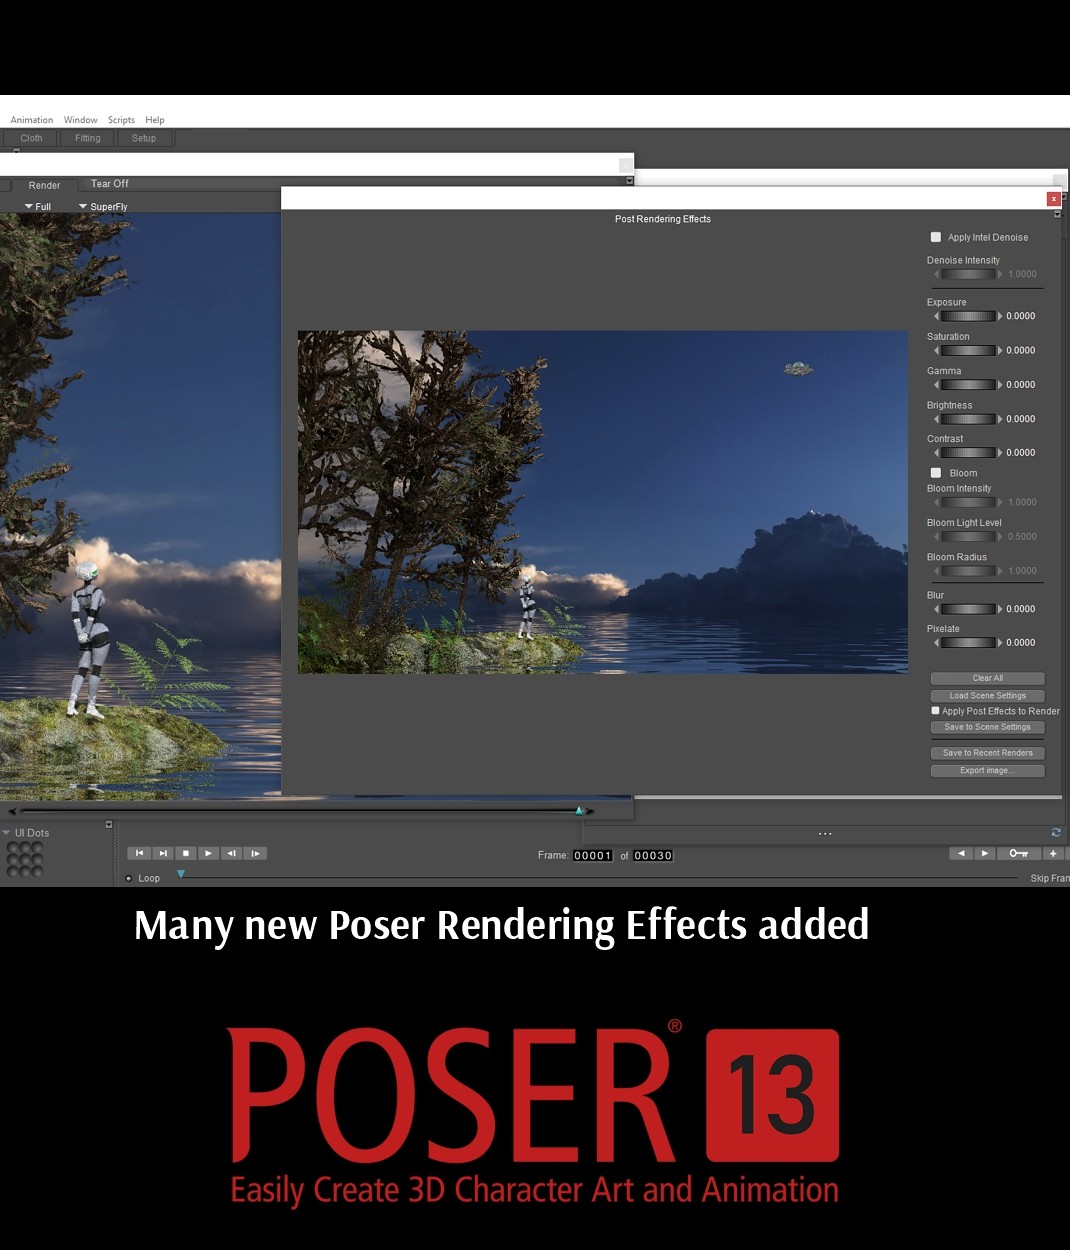Open the Animation menu
The width and height of the screenshot is (1070, 1250).
[x=32, y=120]
